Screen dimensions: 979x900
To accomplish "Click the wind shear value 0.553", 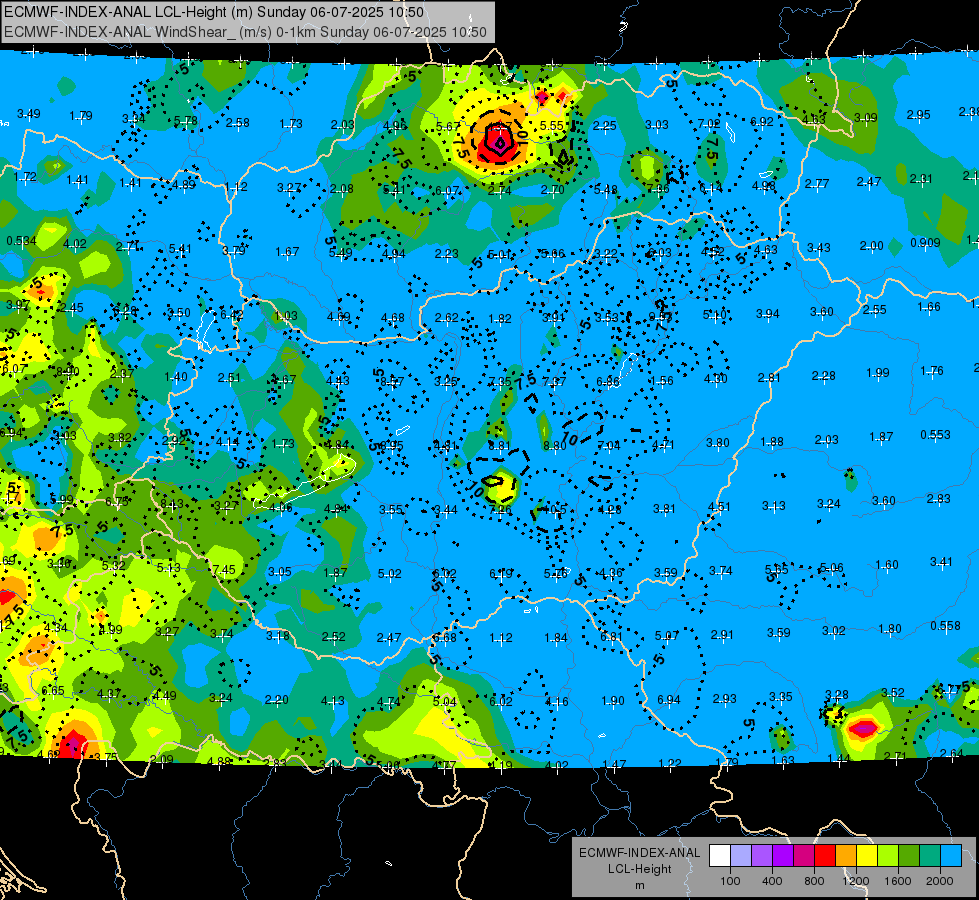I will tap(935, 435).
